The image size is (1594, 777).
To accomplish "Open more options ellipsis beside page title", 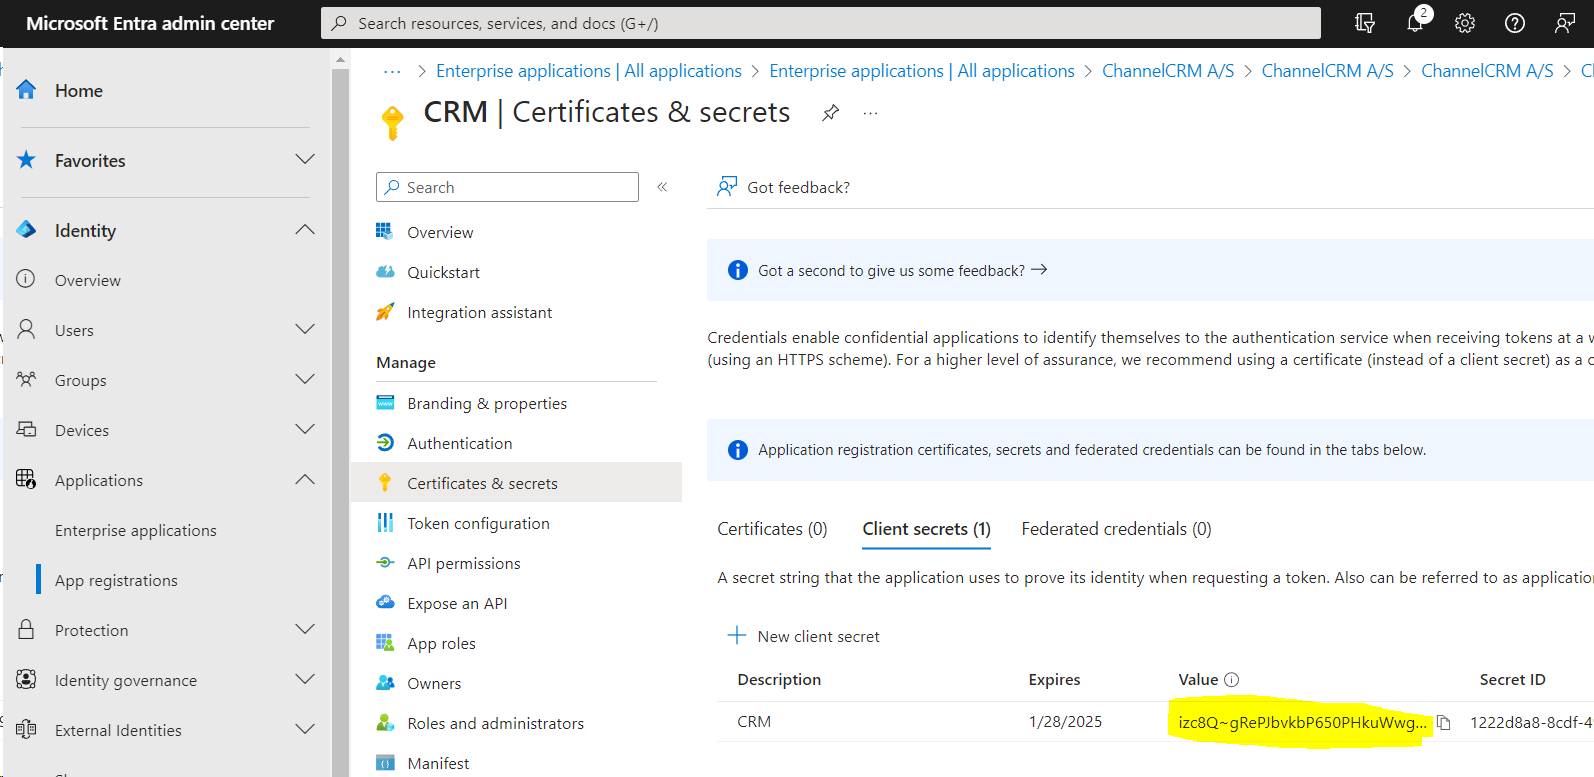I will (x=871, y=113).
